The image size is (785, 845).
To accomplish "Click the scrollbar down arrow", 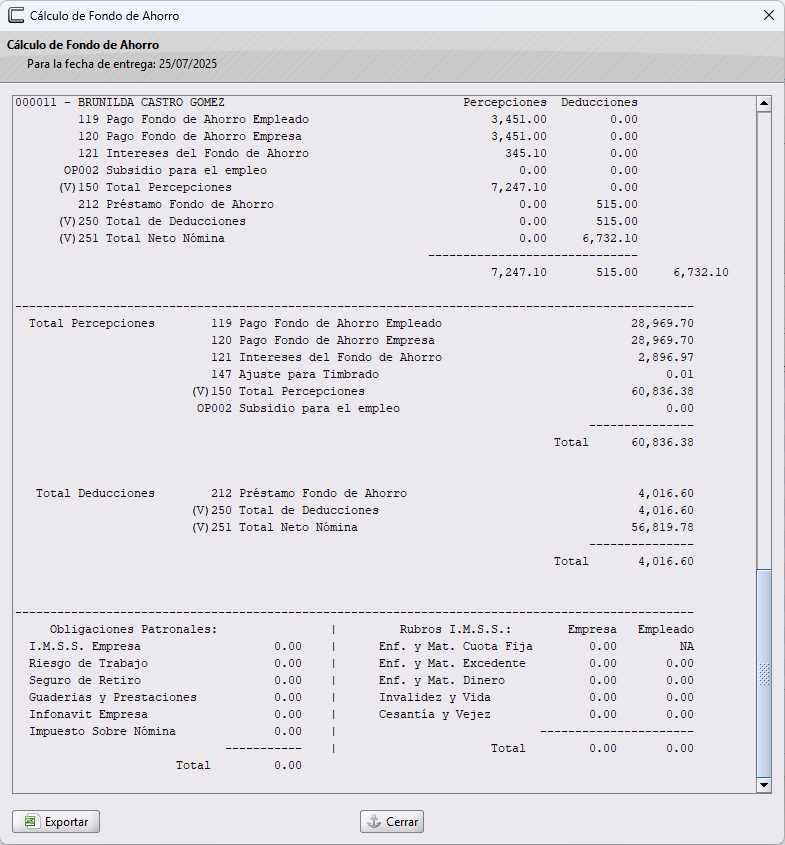I will [x=764, y=785].
